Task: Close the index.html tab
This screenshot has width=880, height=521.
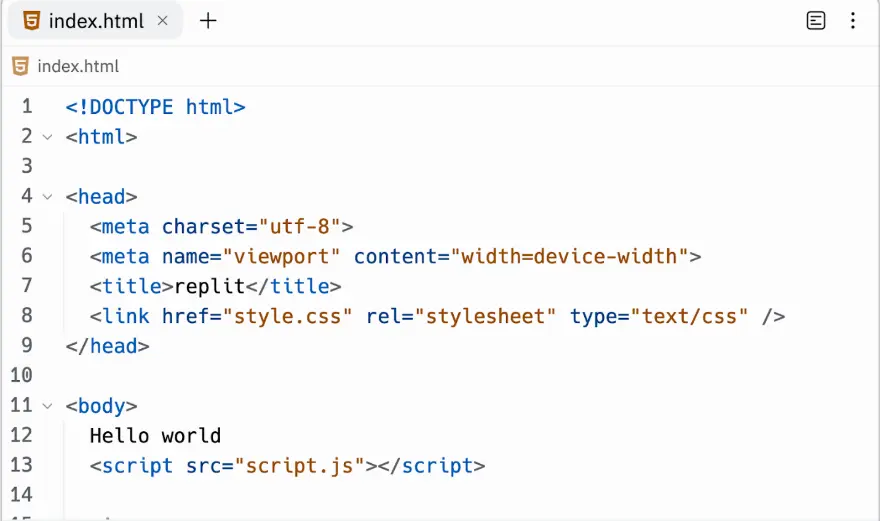Action: 163,21
